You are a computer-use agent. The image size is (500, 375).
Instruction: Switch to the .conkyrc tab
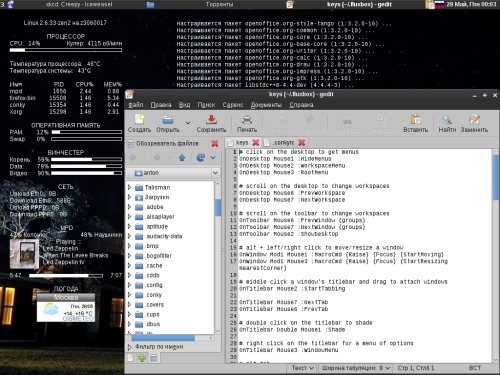point(283,143)
